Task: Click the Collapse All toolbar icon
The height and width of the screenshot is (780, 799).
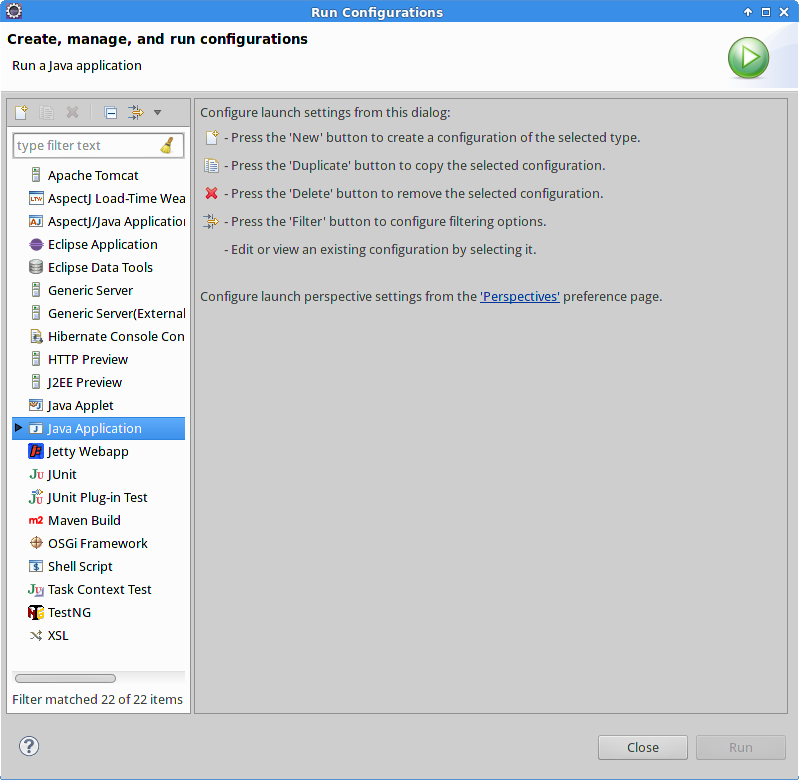Action: click(111, 112)
